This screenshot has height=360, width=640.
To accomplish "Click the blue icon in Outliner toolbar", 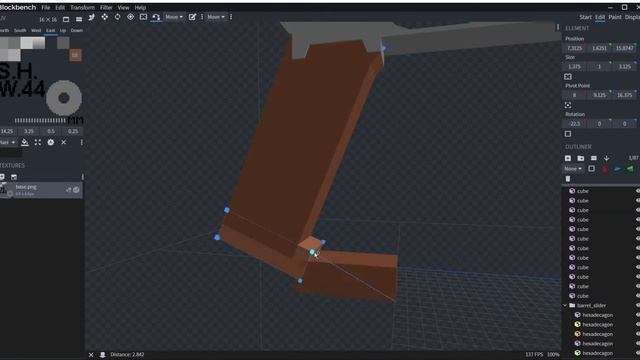I will point(617,169).
